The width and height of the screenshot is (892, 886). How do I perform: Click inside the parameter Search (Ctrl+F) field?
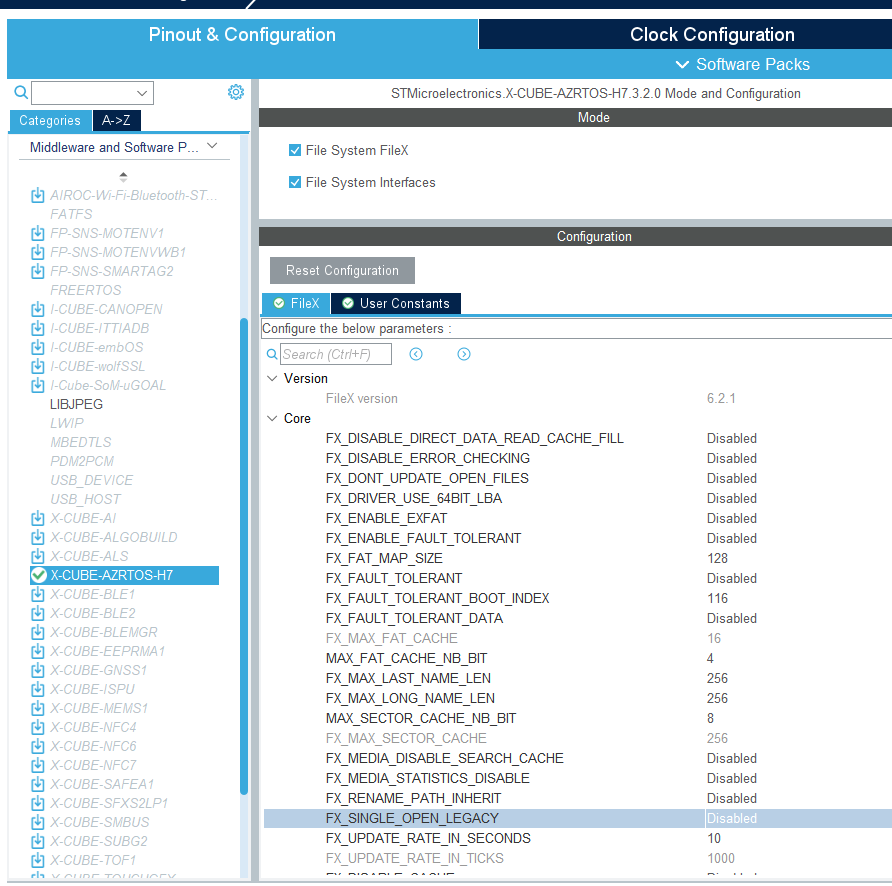pyautogui.click(x=336, y=354)
